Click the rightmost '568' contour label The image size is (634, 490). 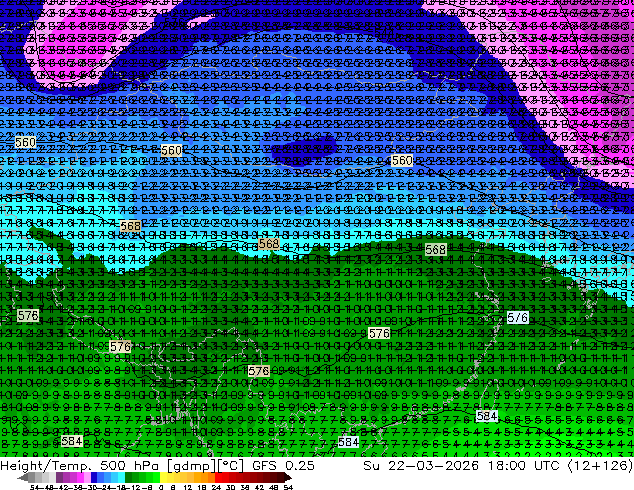pyautogui.click(x=435, y=249)
